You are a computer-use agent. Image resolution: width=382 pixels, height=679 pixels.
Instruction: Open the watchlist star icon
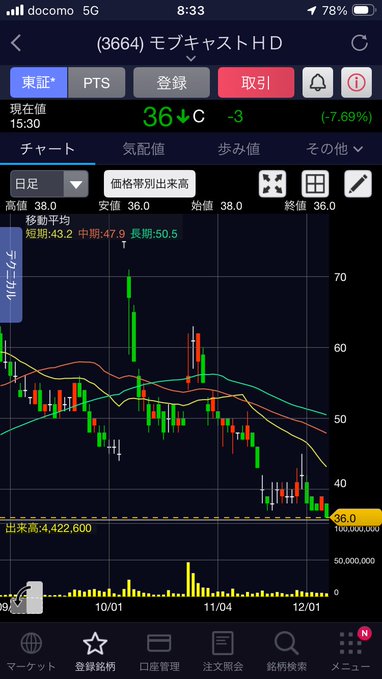click(95, 643)
